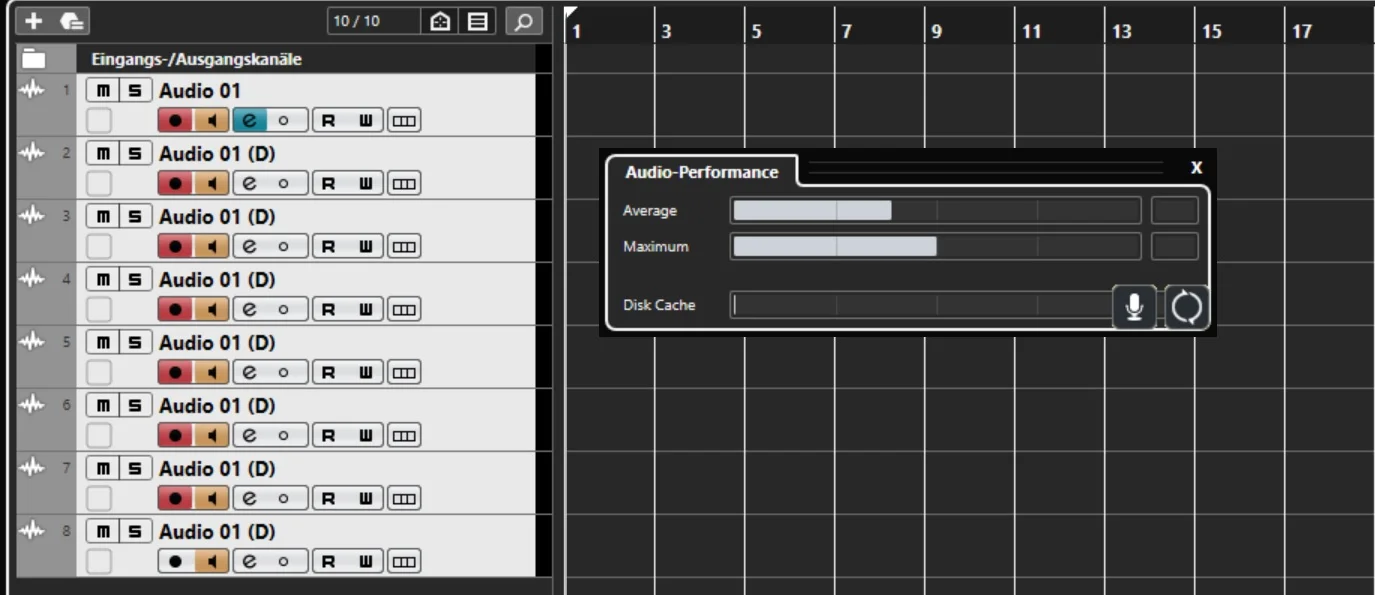Click the 10 / 10 track count field
1375x595 pixels.
point(373,20)
